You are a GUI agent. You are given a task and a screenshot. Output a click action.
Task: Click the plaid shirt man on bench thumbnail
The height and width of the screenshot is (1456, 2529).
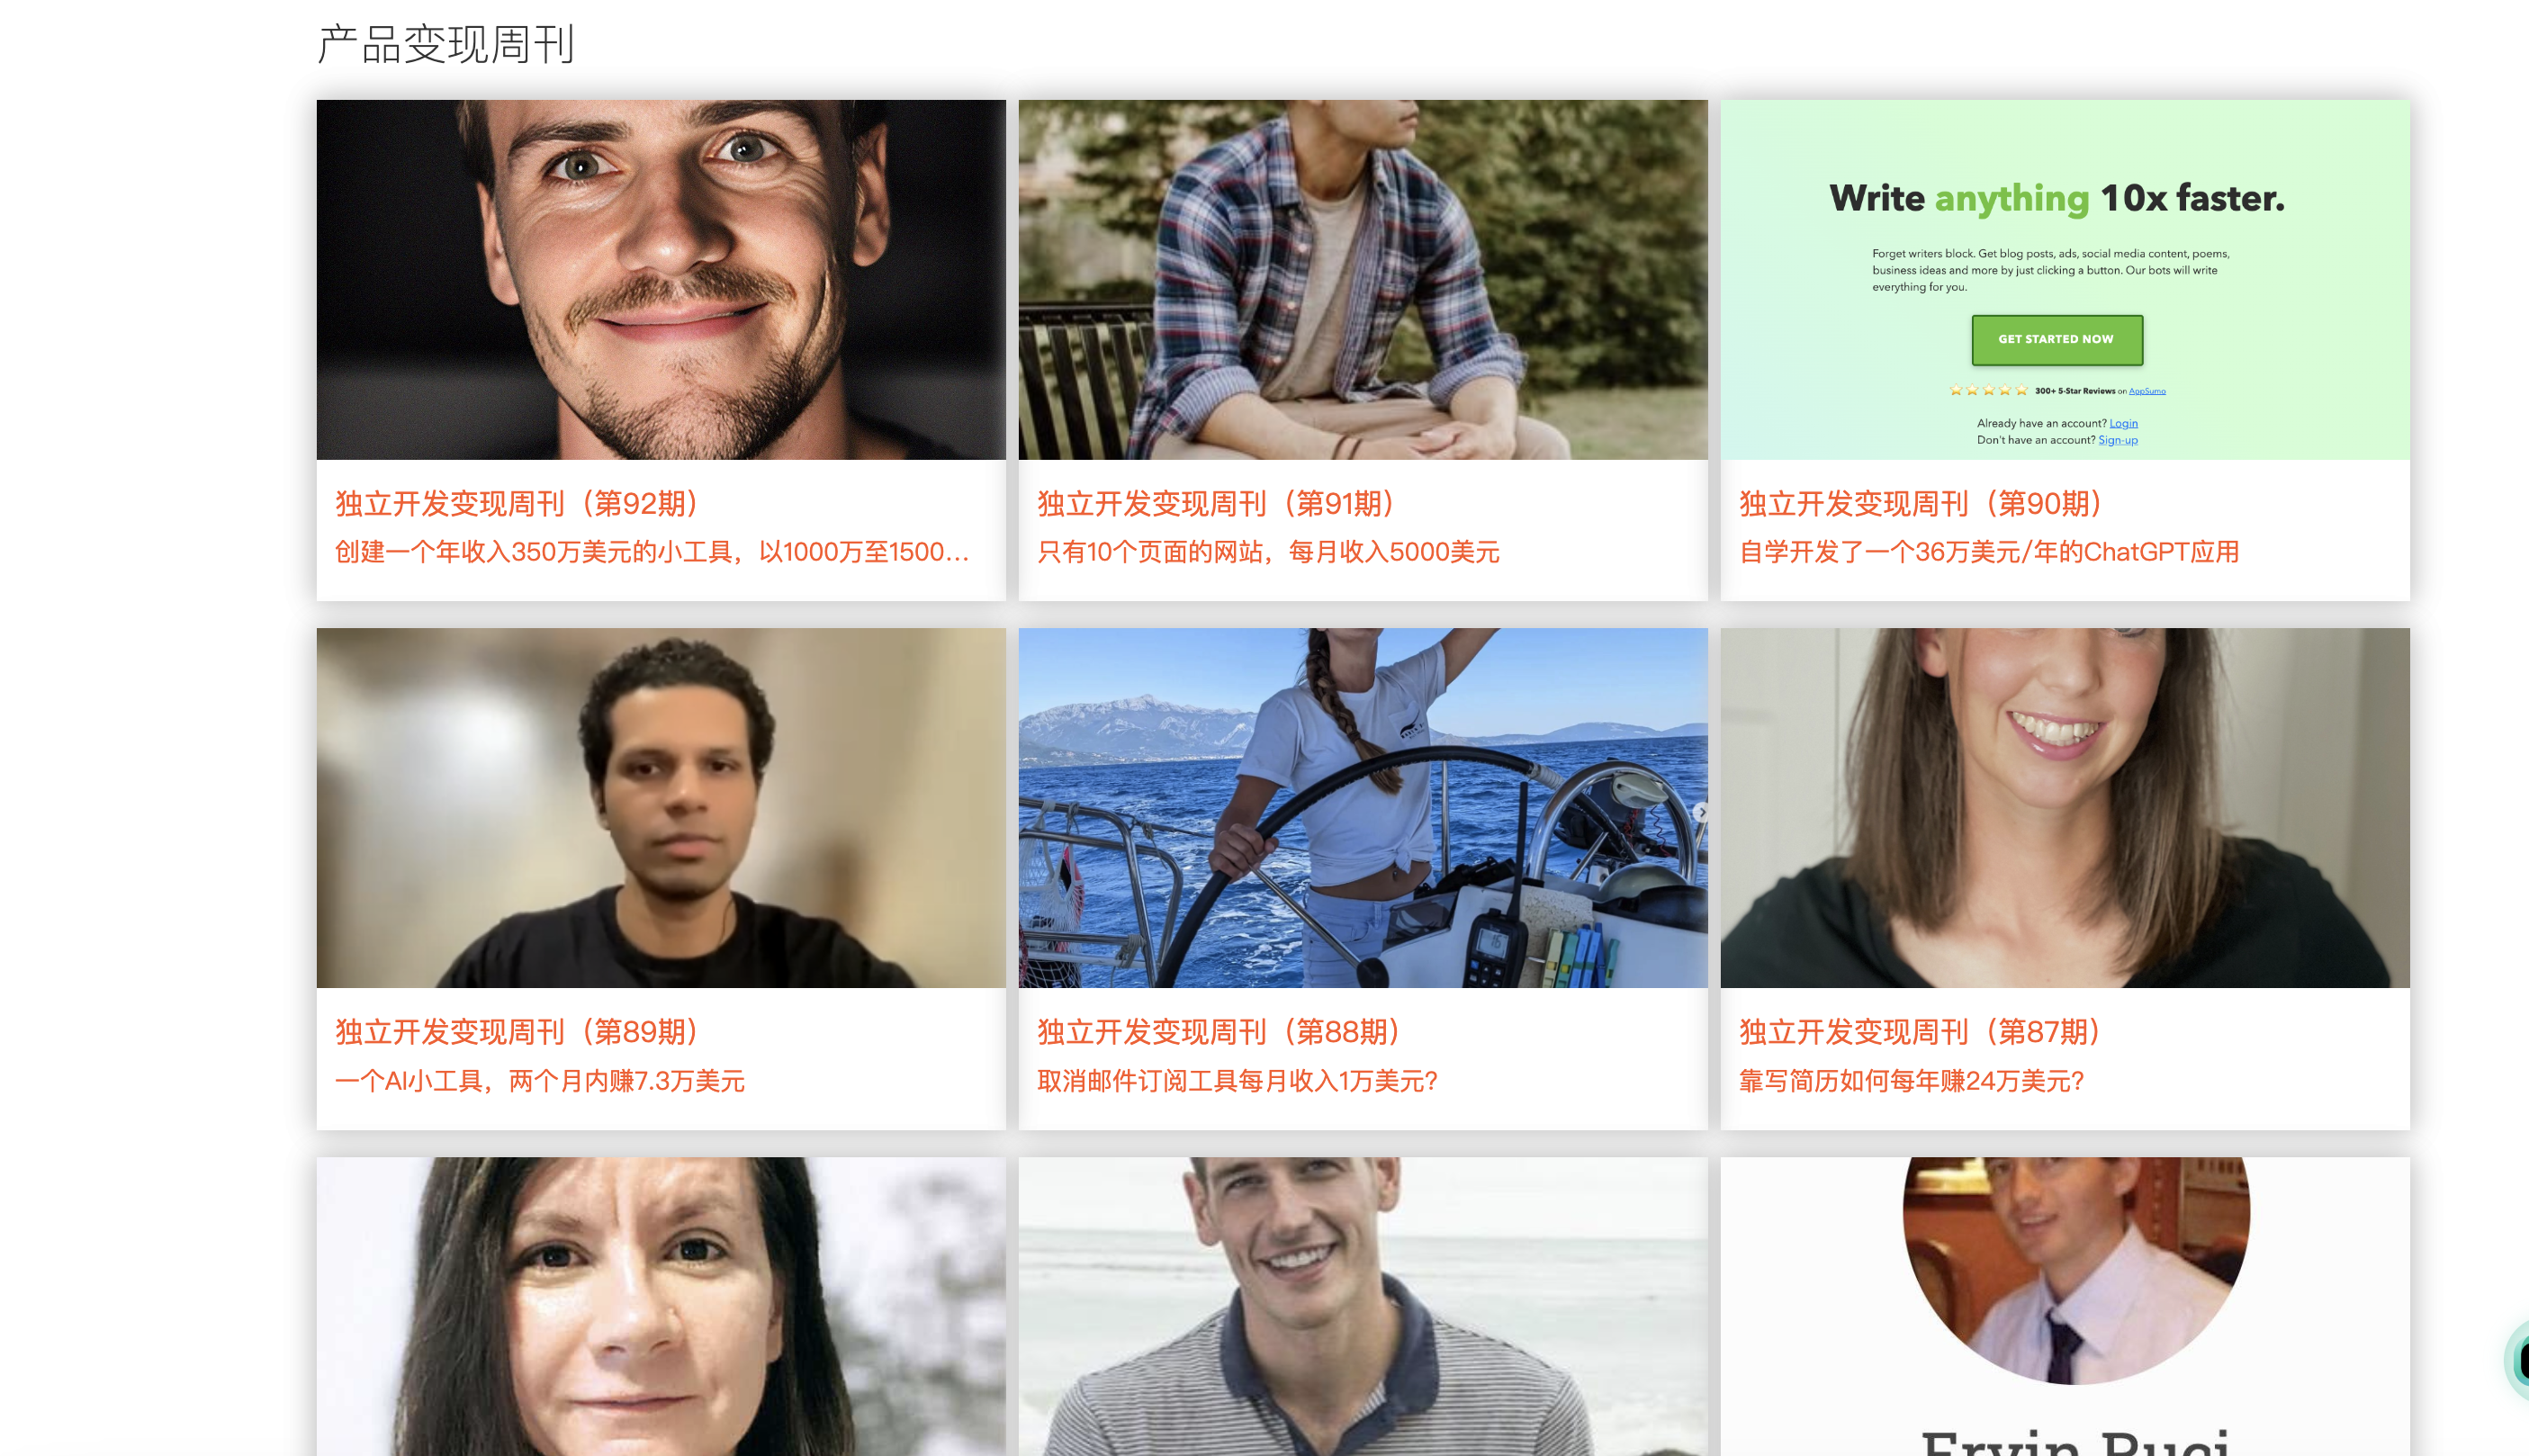click(1363, 280)
